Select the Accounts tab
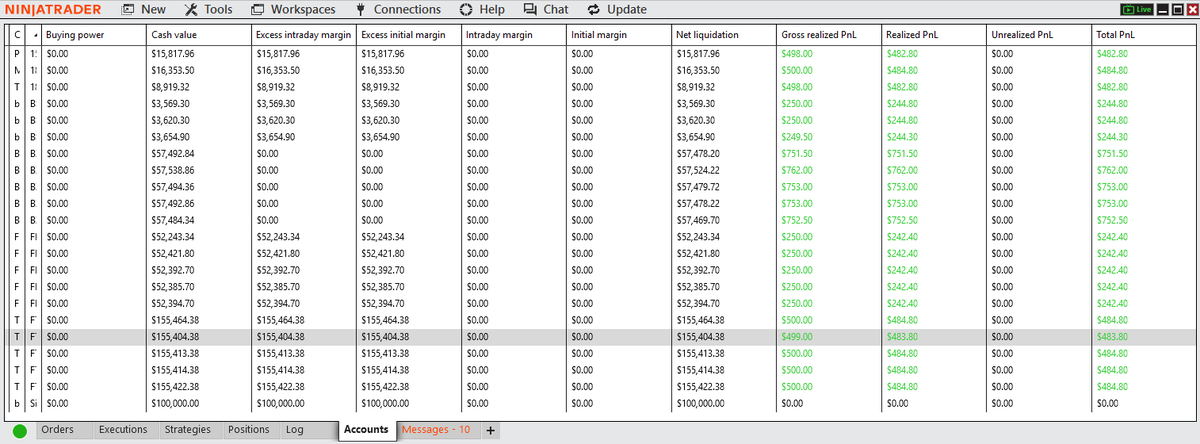Screen dimensions: 1200x444 (x=365, y=430)
